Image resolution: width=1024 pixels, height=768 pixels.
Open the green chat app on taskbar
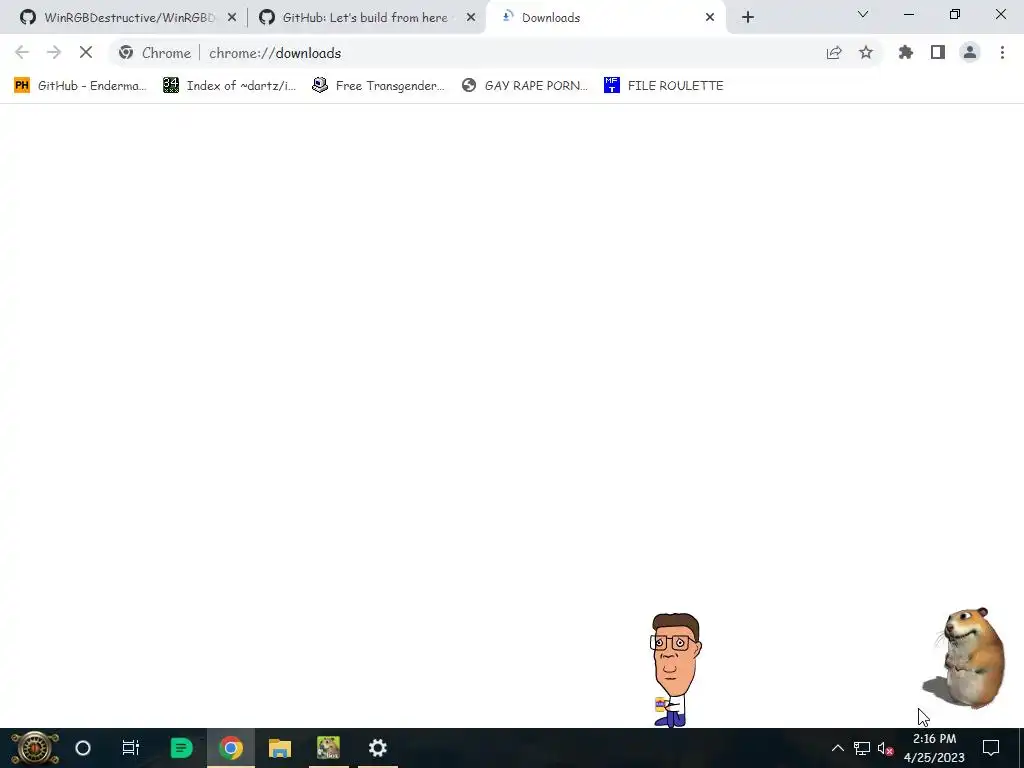[x=181, y=748]
